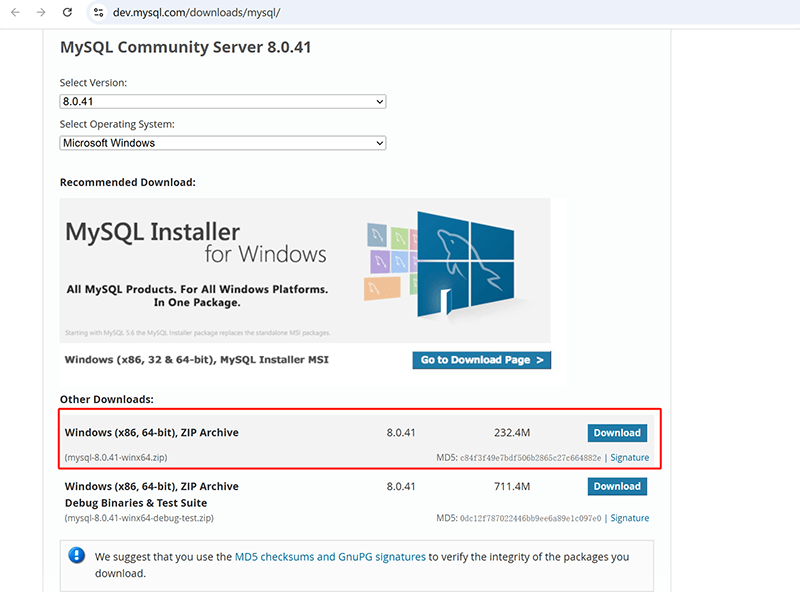Go forward to the next page
800x592 pixels.
[41, 12]
